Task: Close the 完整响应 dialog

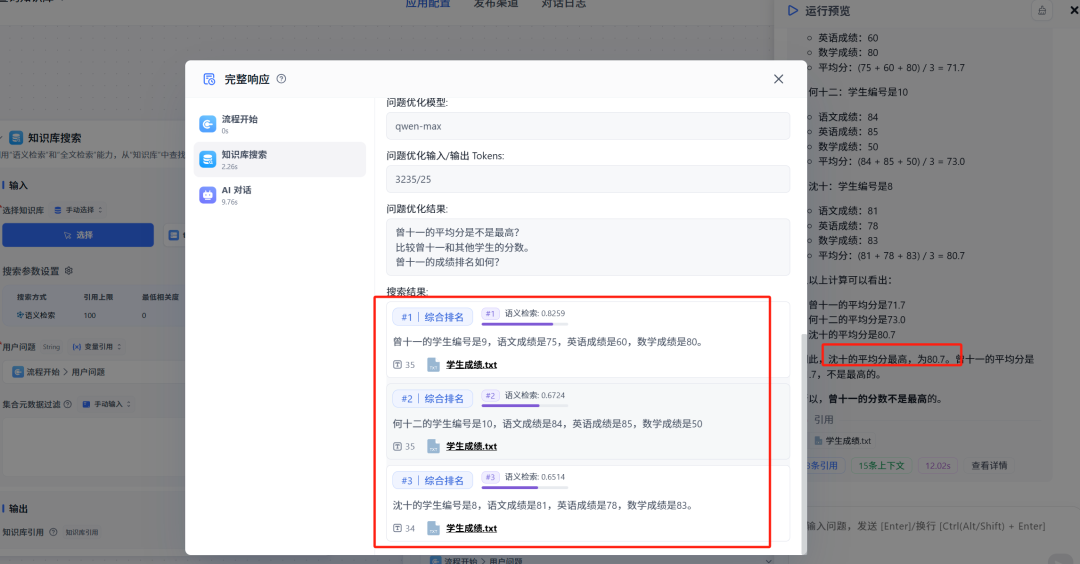Action: [x=778, y=79]
